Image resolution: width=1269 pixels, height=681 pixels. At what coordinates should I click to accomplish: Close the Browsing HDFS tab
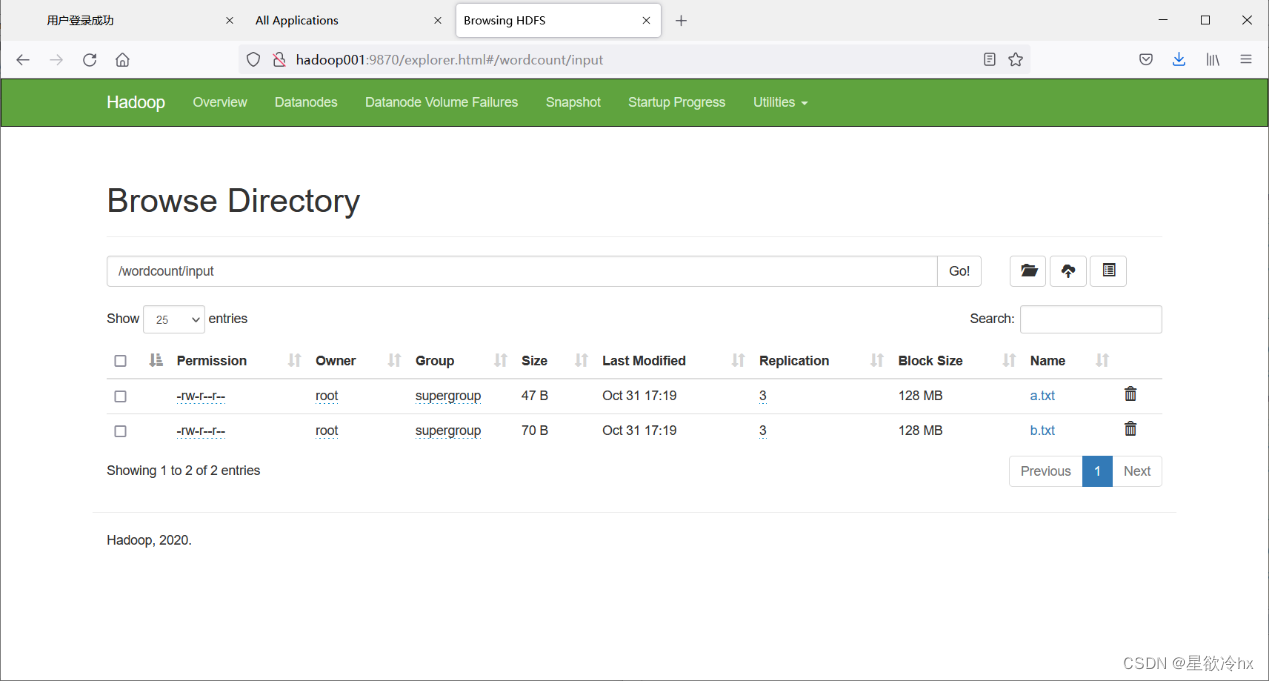point(646,21)
